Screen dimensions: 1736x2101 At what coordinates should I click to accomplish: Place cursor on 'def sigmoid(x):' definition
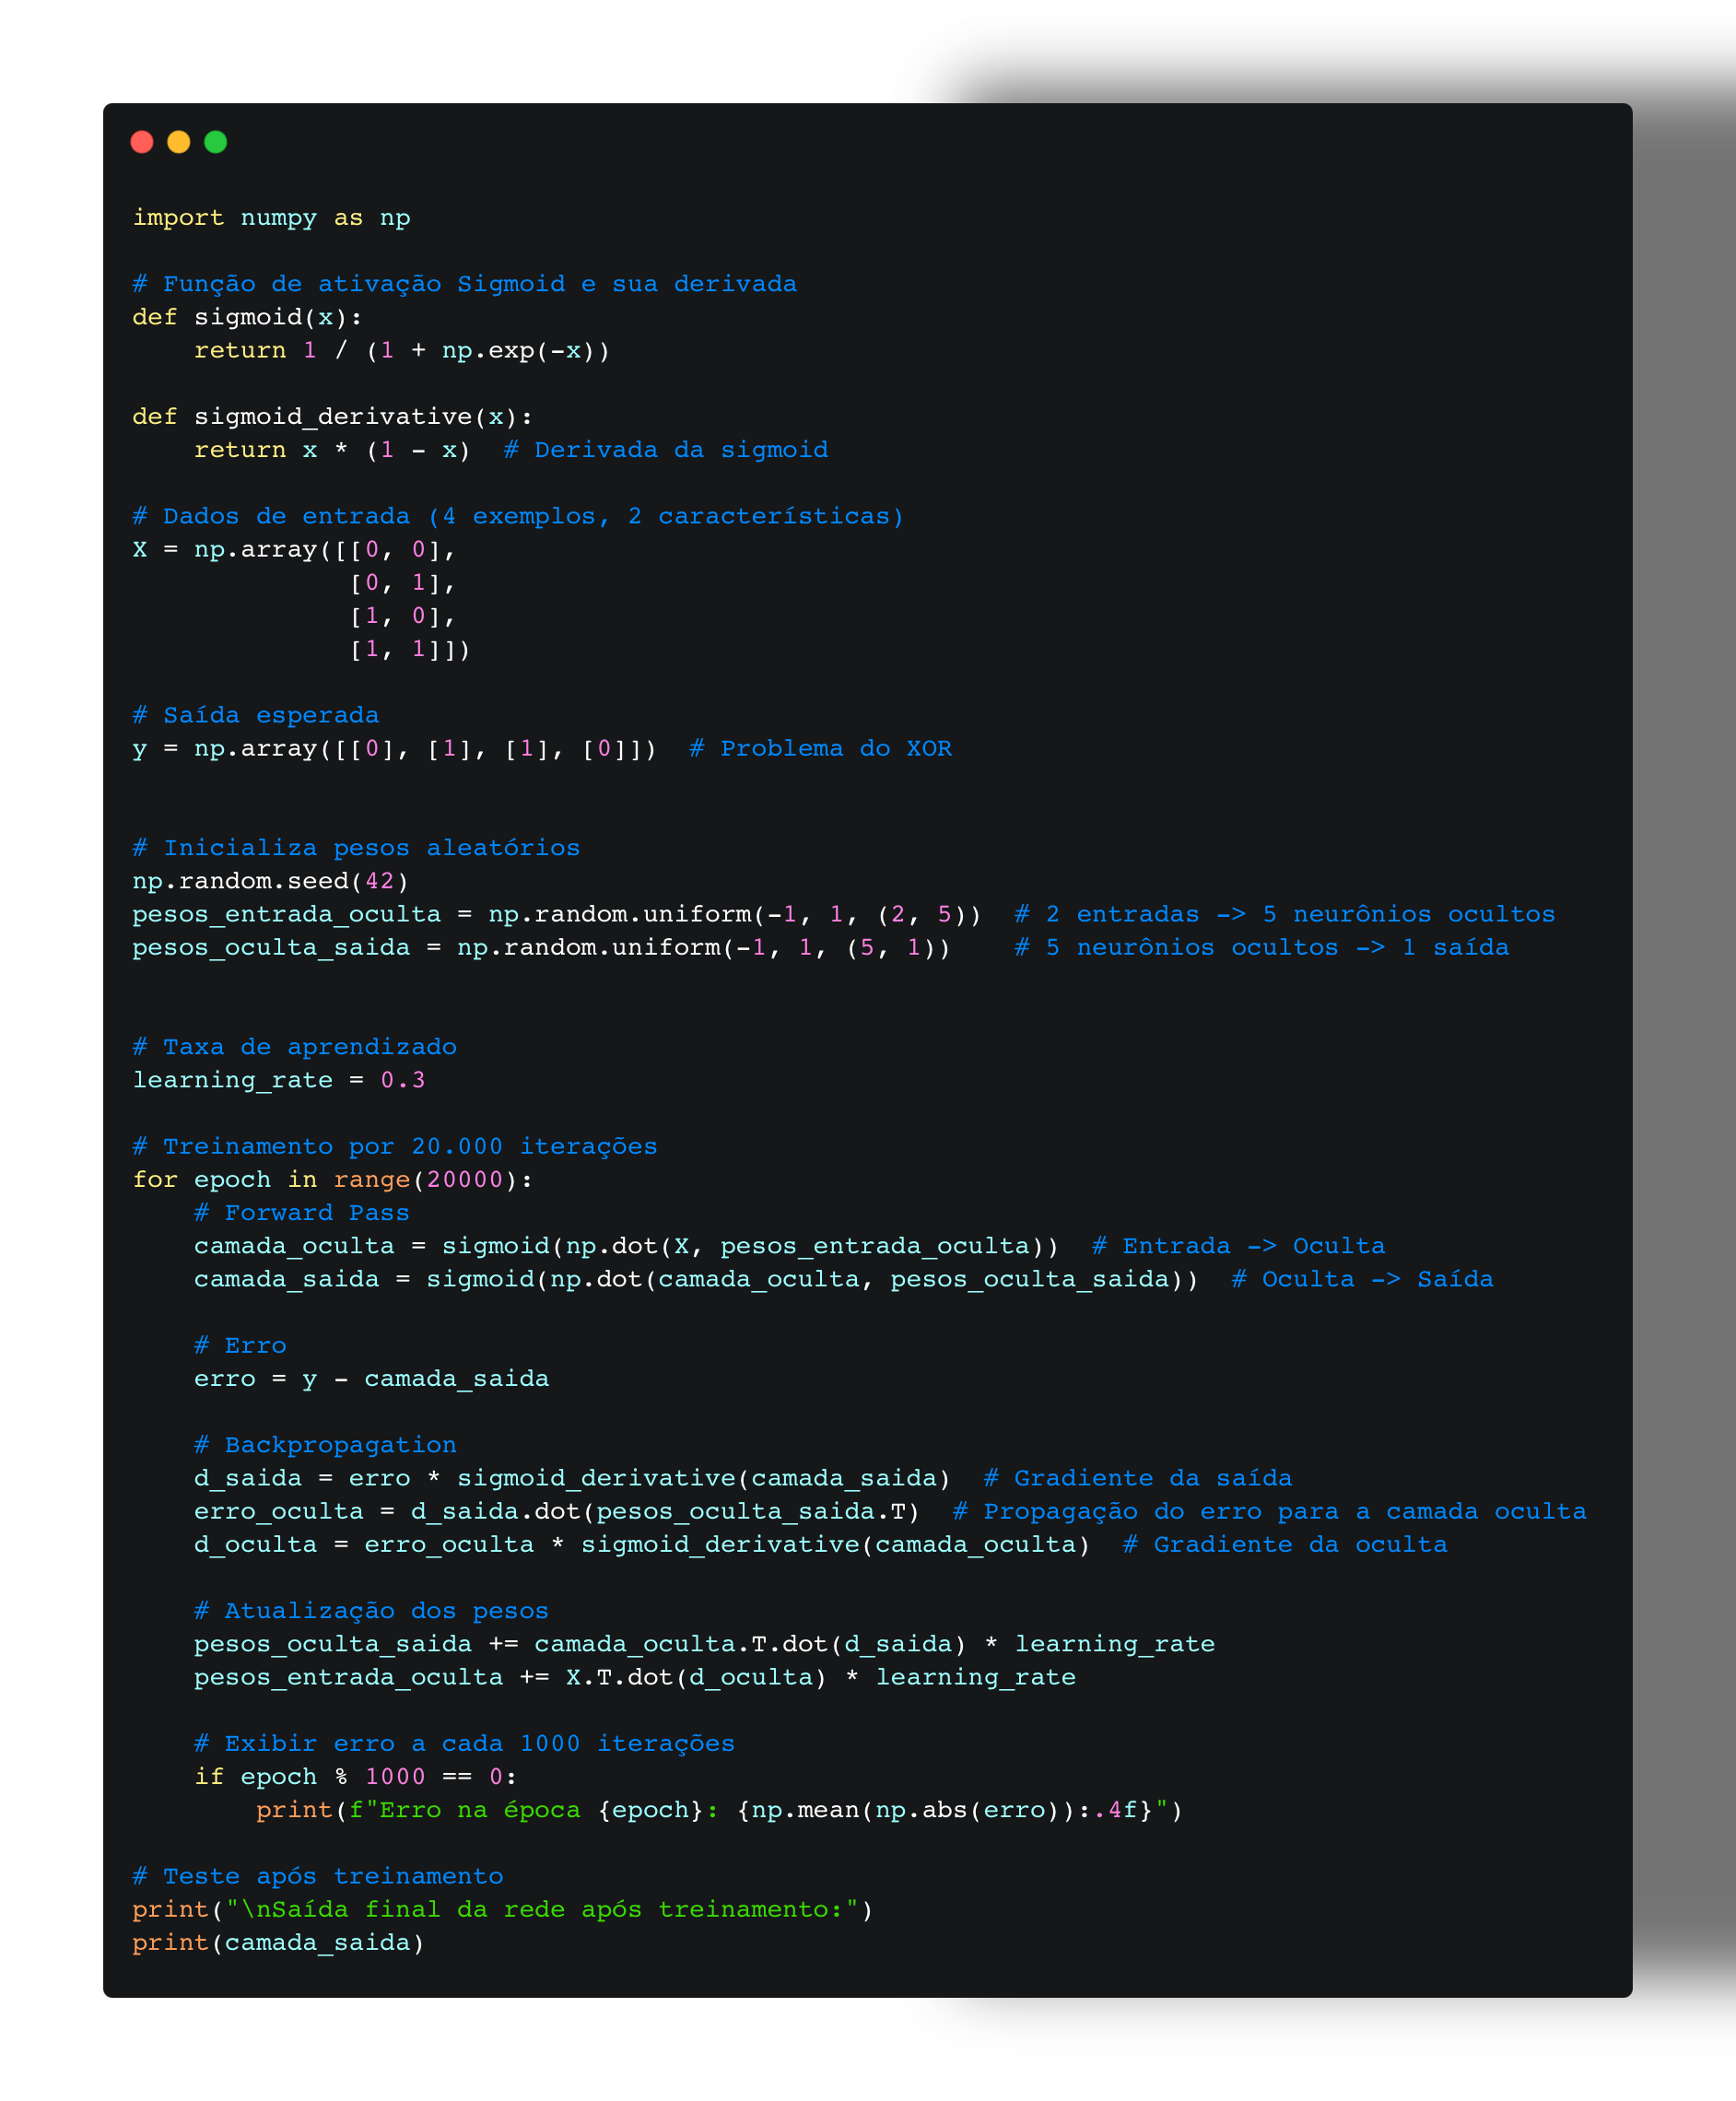coord(247,317)
